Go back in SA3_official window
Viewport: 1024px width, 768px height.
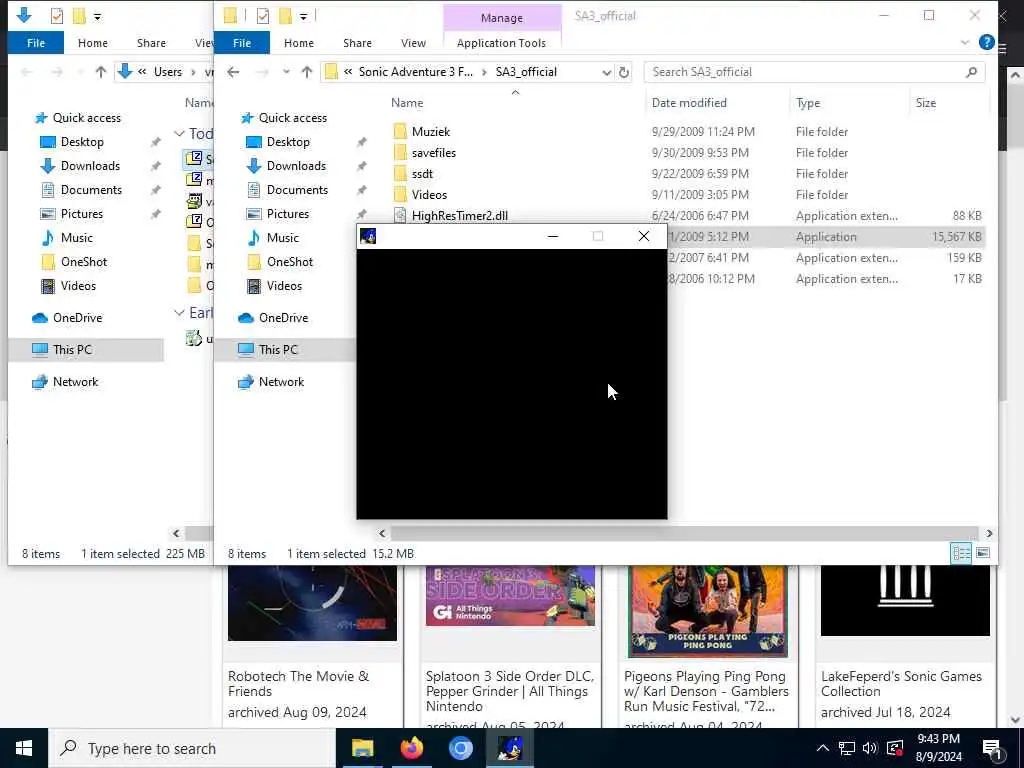click(x=233, y=72)
